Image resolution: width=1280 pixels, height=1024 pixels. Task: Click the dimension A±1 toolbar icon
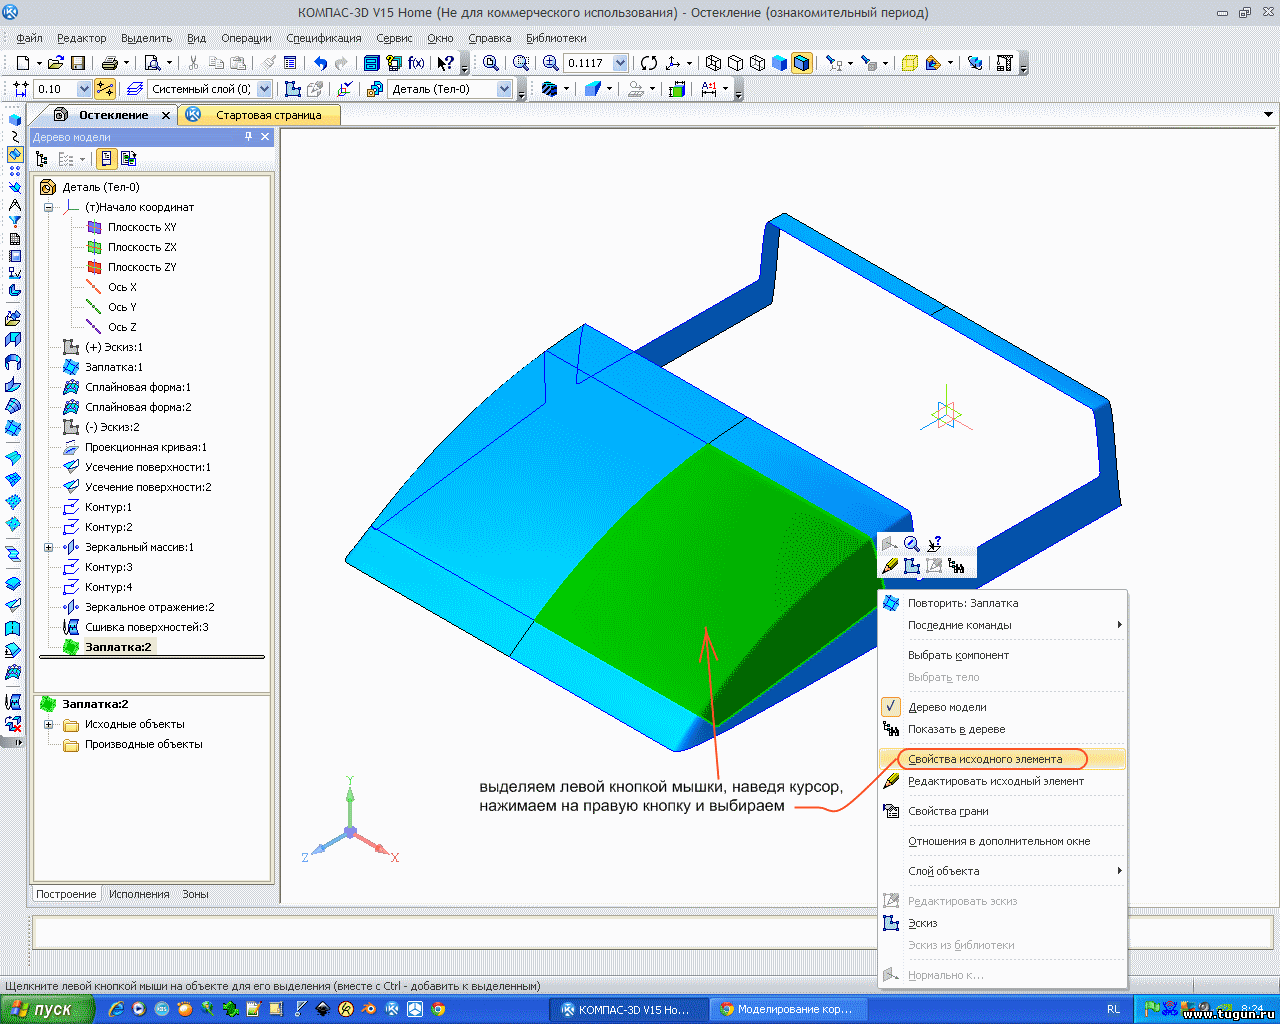709,89
